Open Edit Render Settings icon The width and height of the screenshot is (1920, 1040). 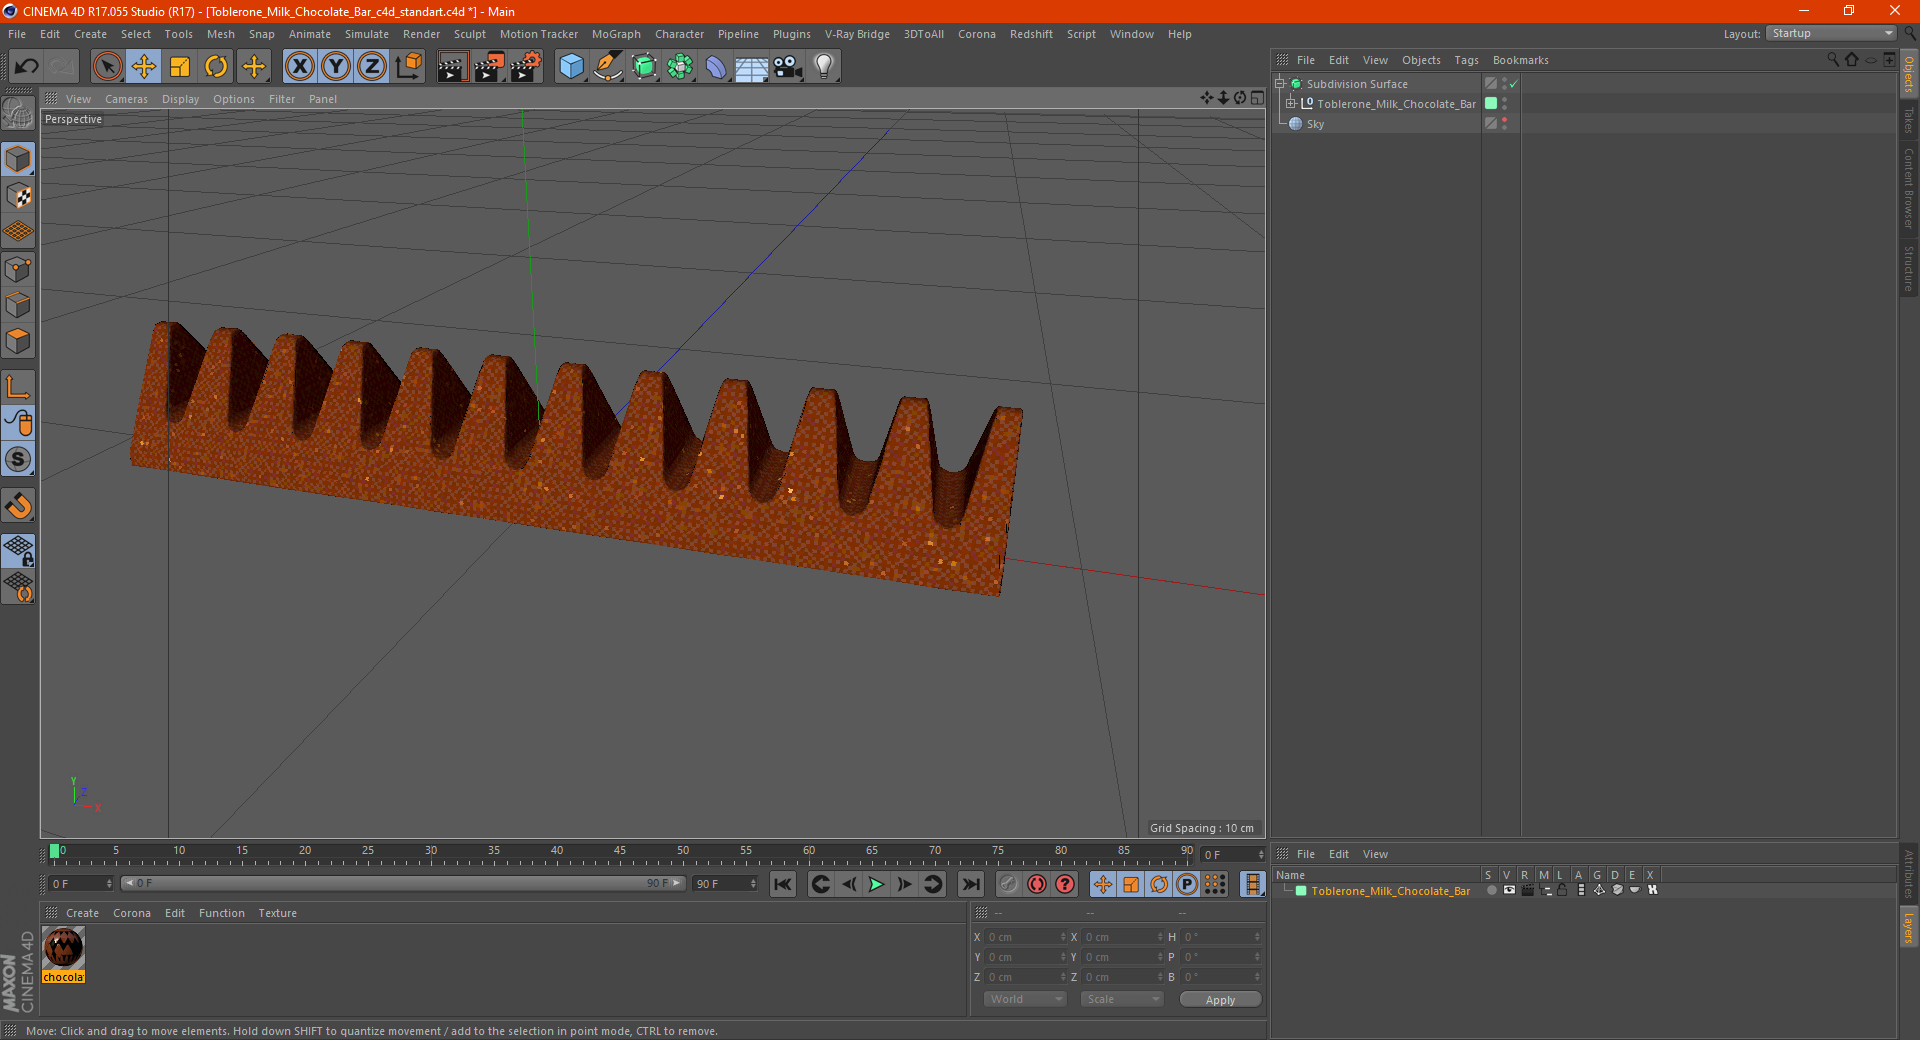click(x=526, y=67)
